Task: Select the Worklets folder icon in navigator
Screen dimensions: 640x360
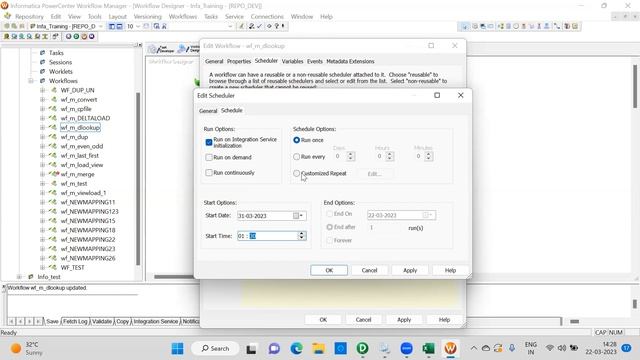Action: coord(42,71)
